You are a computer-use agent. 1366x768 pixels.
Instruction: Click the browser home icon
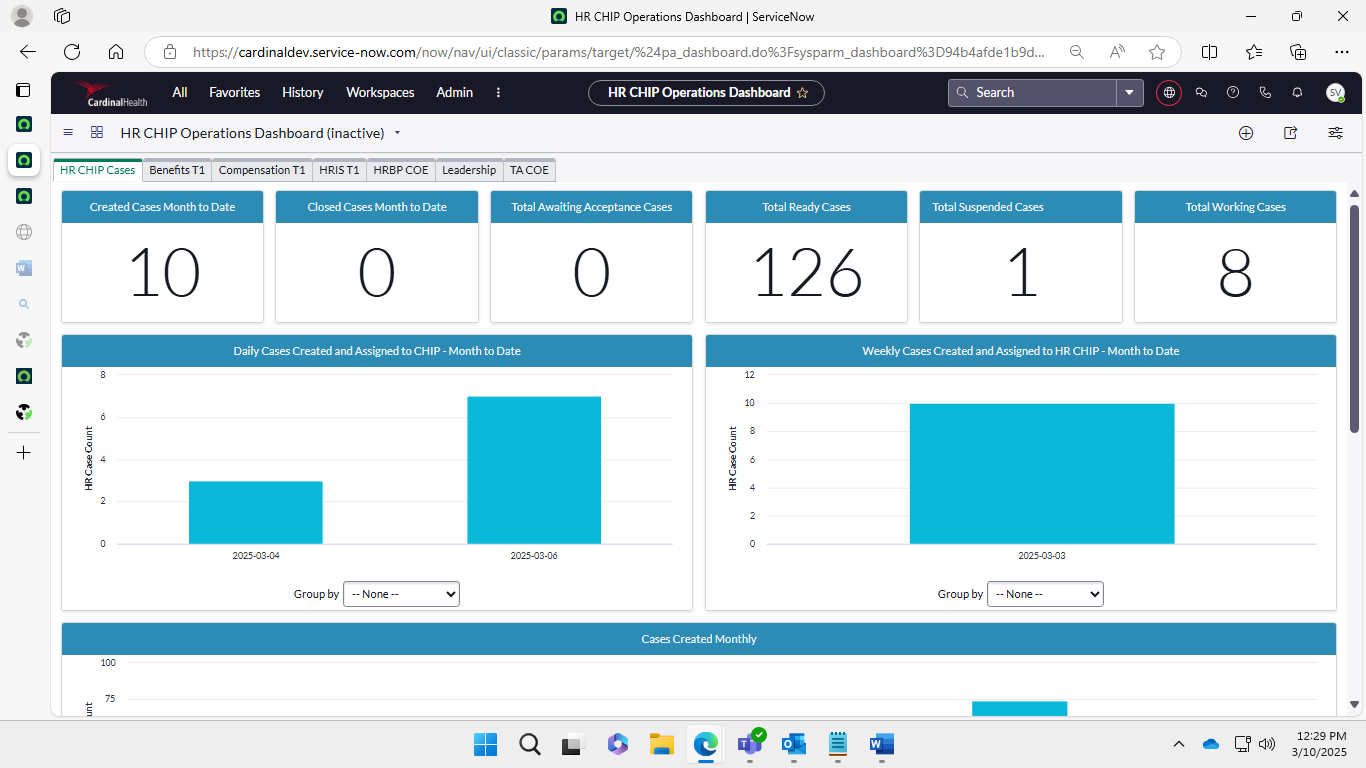click(116, 52)
